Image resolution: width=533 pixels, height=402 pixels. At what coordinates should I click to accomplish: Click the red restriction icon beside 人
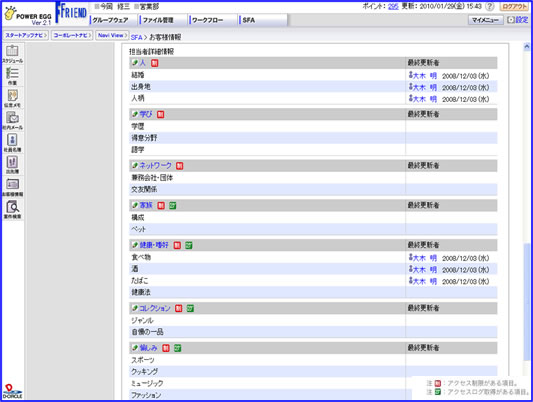pos(155,63)
